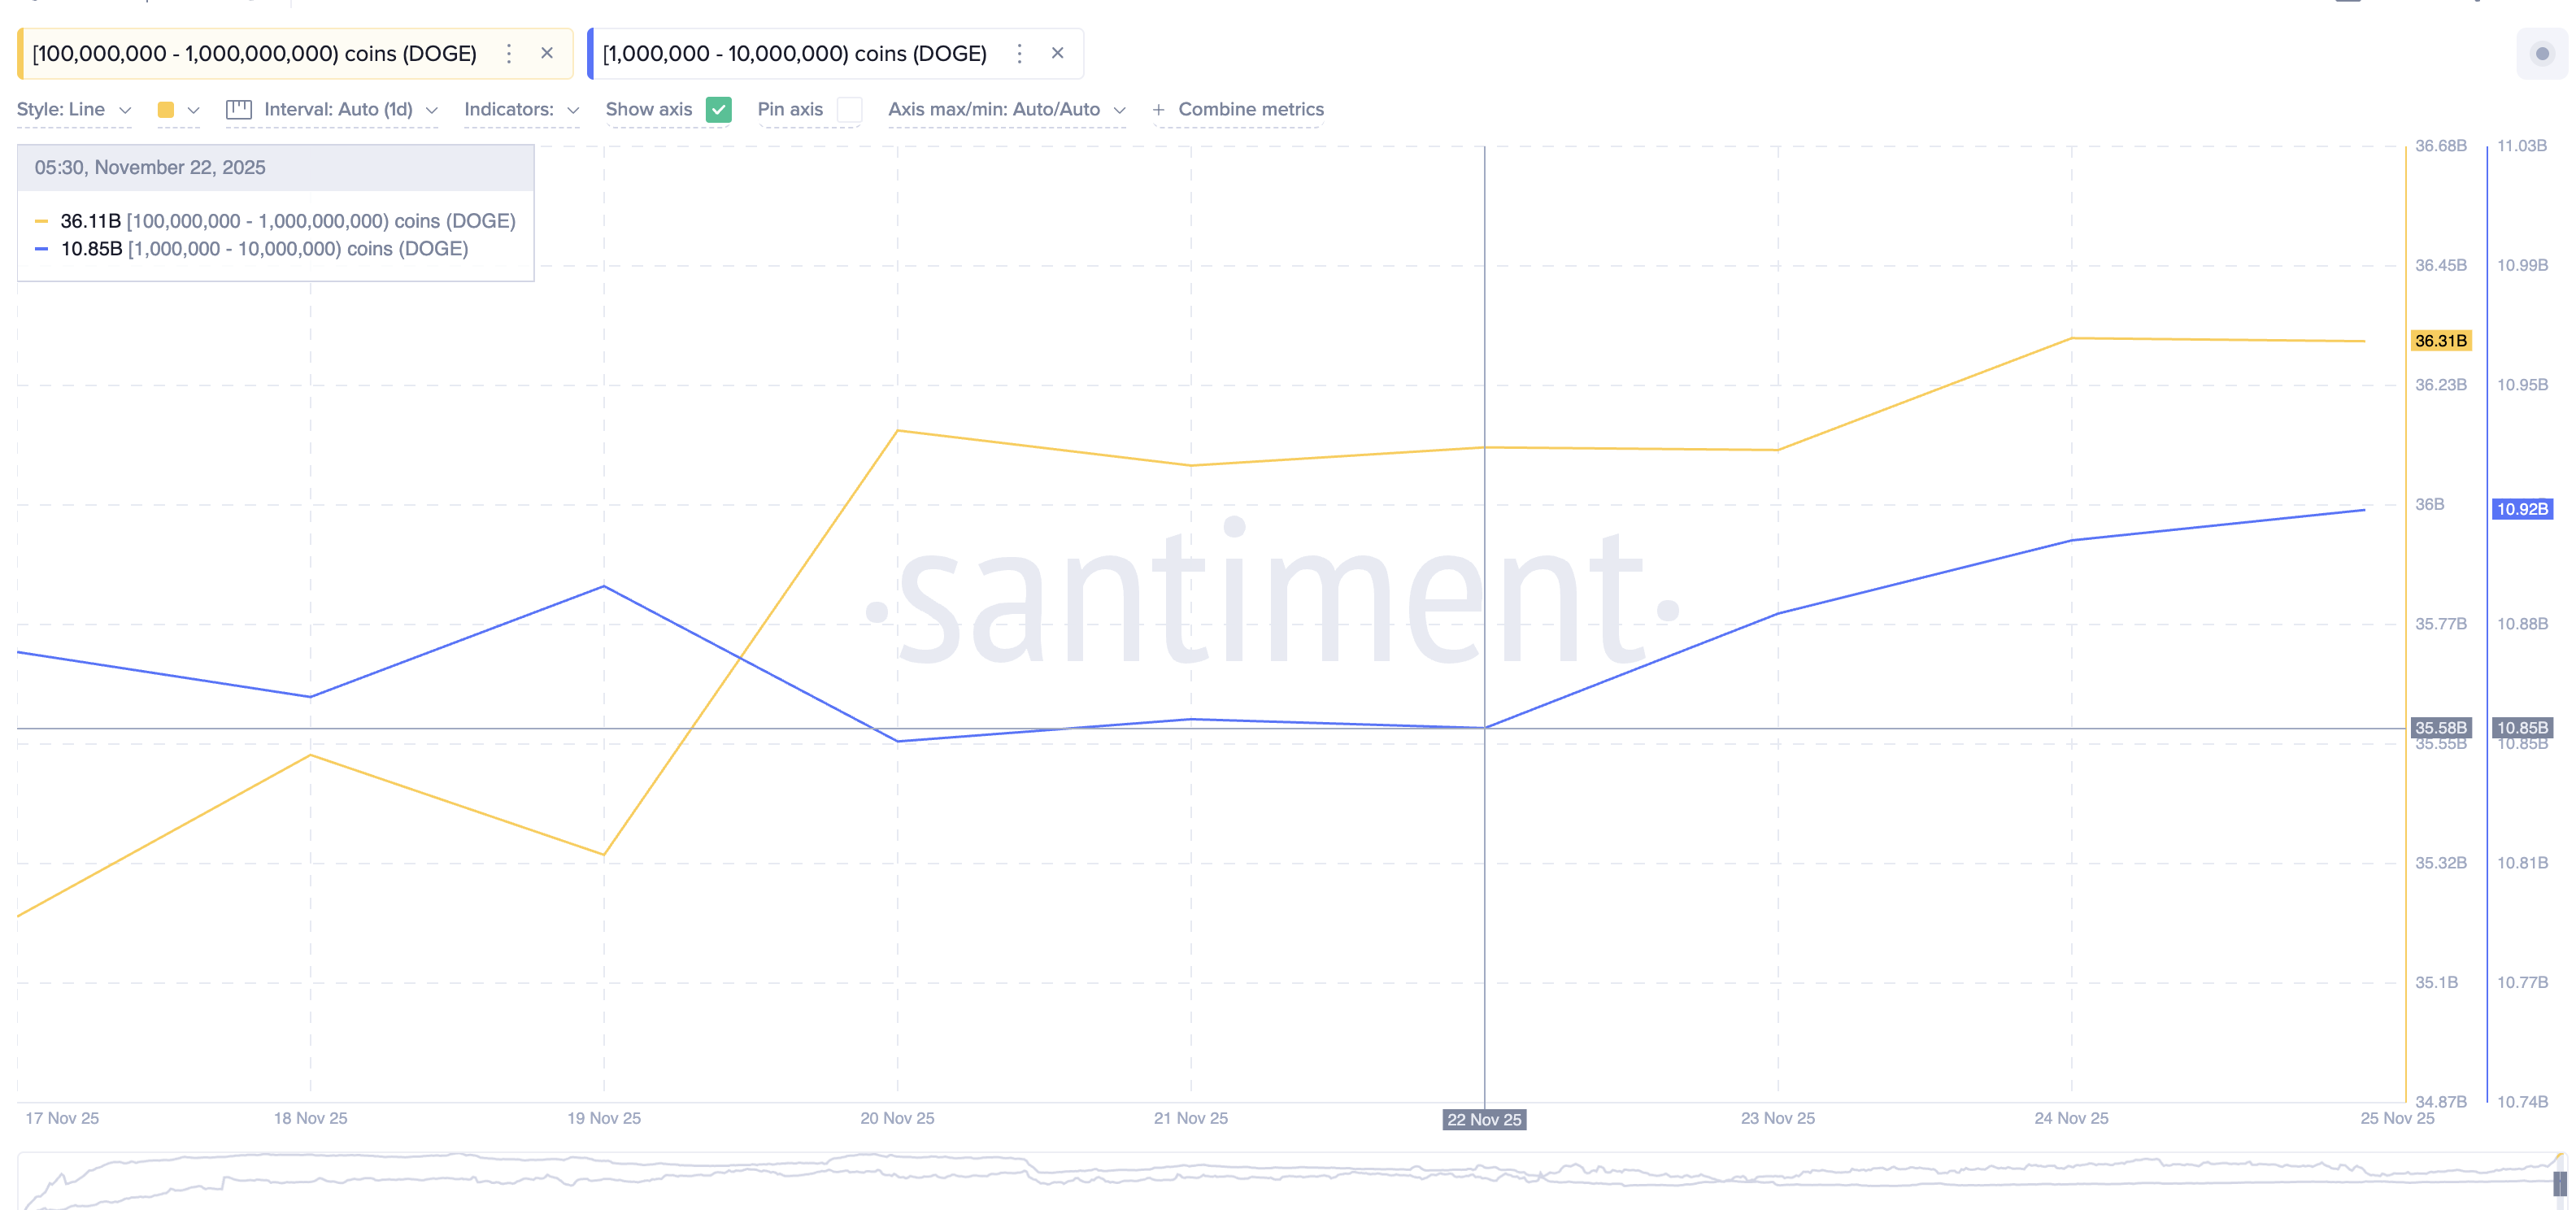Remove the [1,000,000 - 10,000,000) coins metric
Viewport: 2576px width, 1210px height.
1057,53
